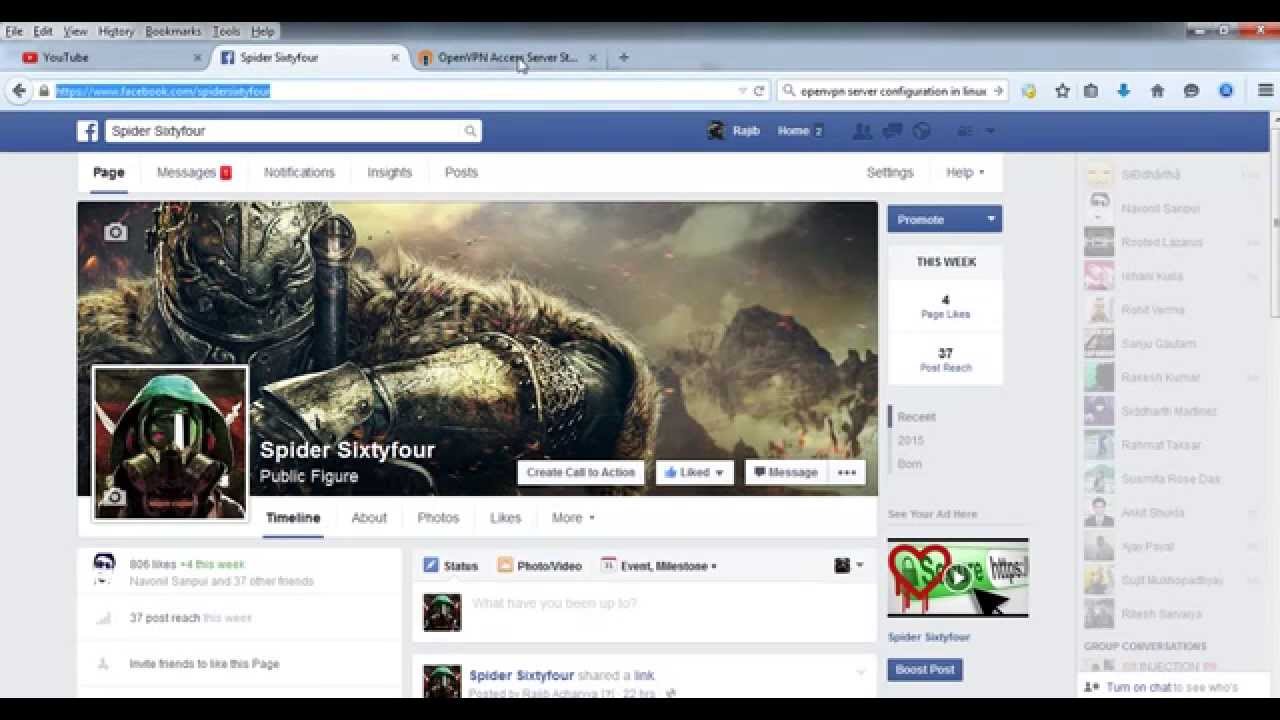Open the account menu arrow in blue bar
This screenshot has height=720, width=1280.
(990, 131)
